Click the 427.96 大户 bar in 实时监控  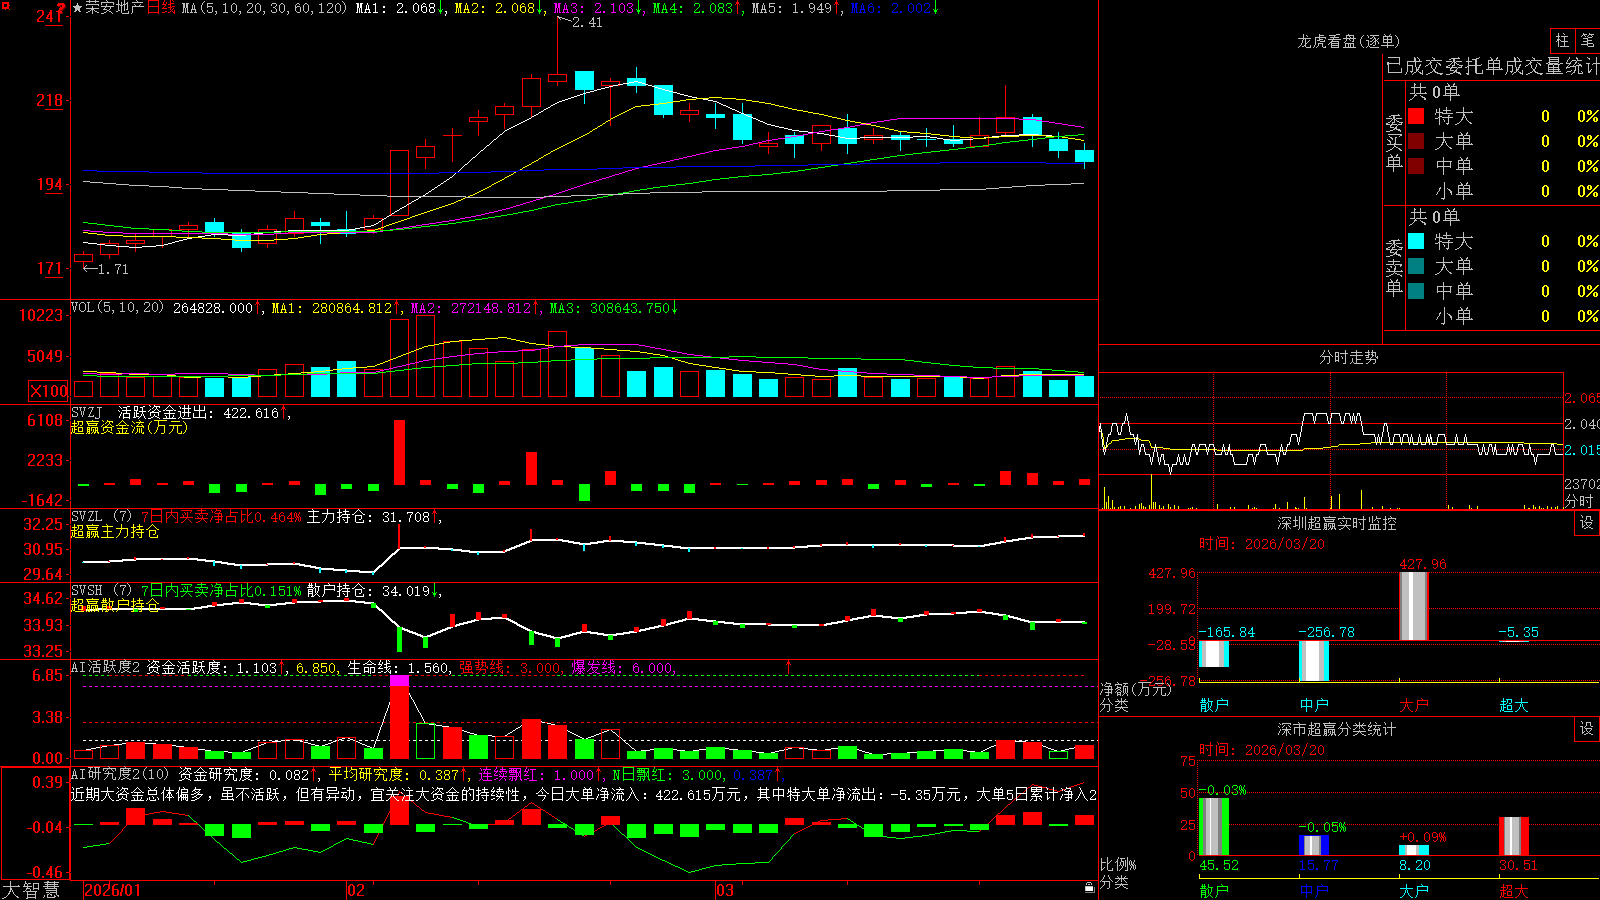click(x=1414, y=606)
